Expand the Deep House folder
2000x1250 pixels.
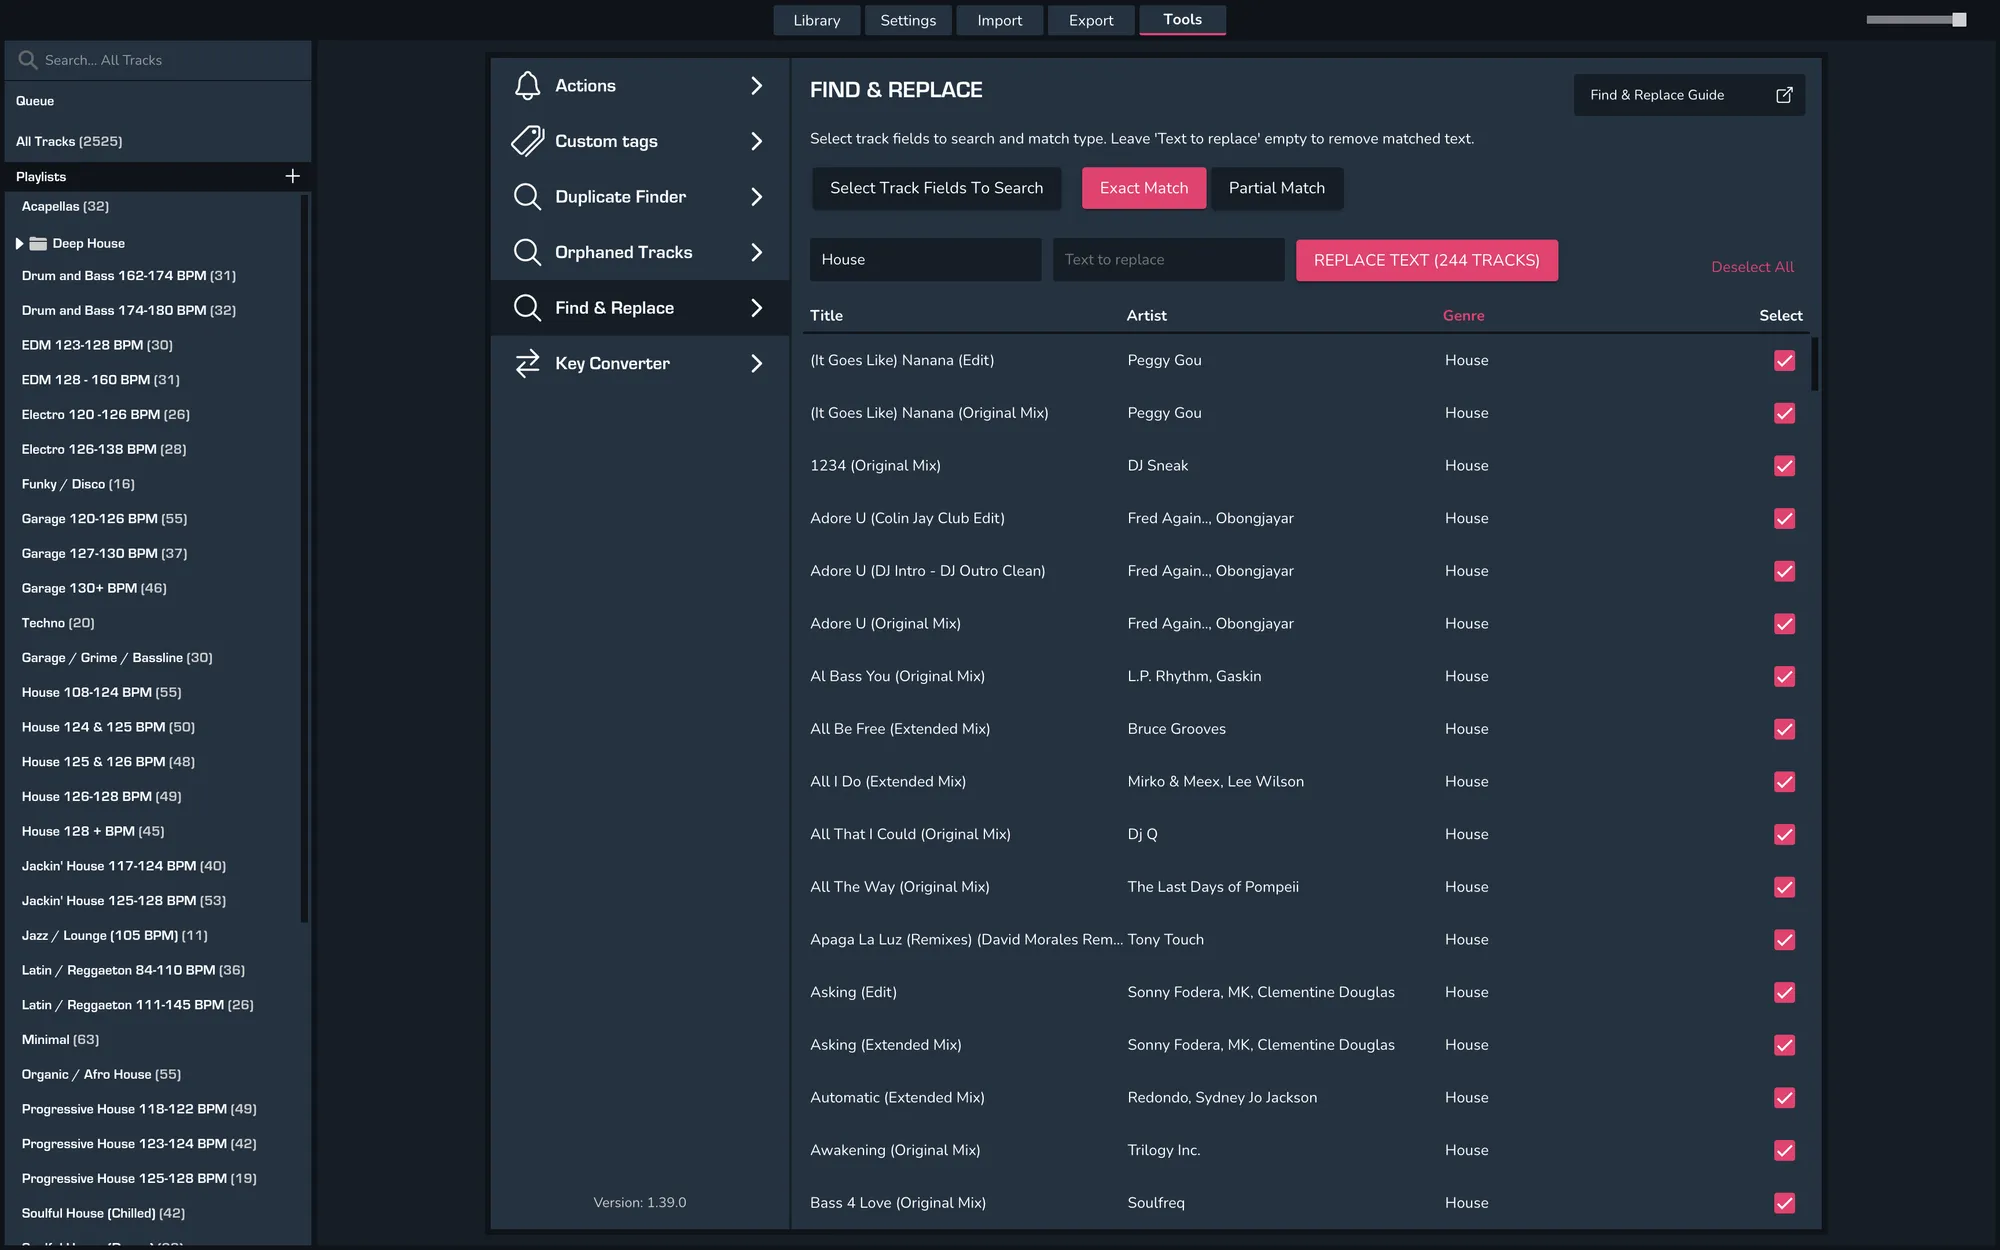tap(19, 243)
